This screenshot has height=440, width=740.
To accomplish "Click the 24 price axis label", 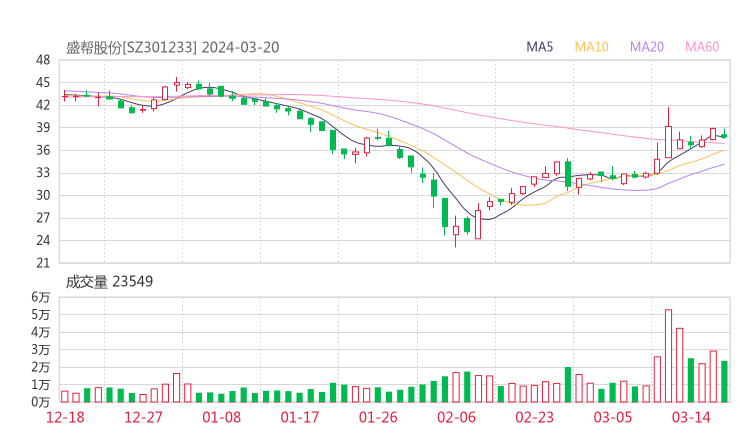I will (43, 240).
